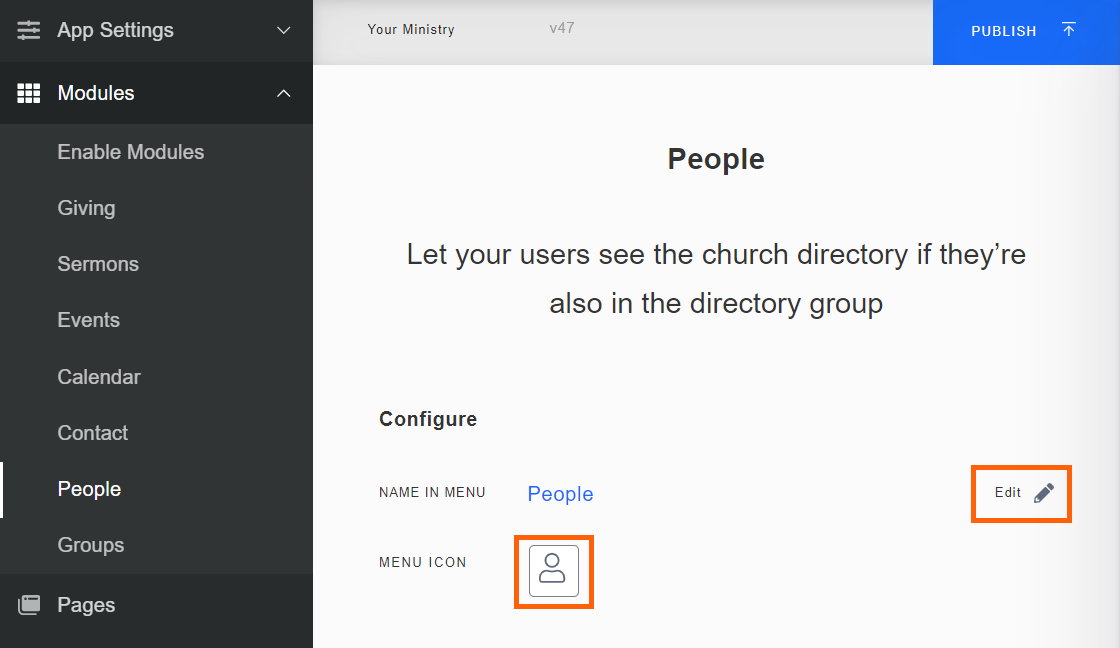Click the upload arrow icon on the Publish button

coord(1068,30)
